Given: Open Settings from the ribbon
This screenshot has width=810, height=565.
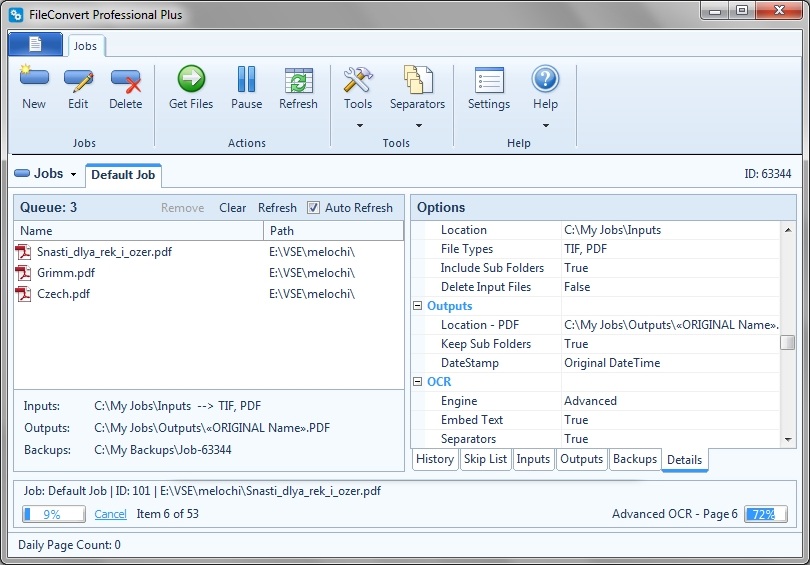Looking at the screenshot, I should [x=489, y=80].
